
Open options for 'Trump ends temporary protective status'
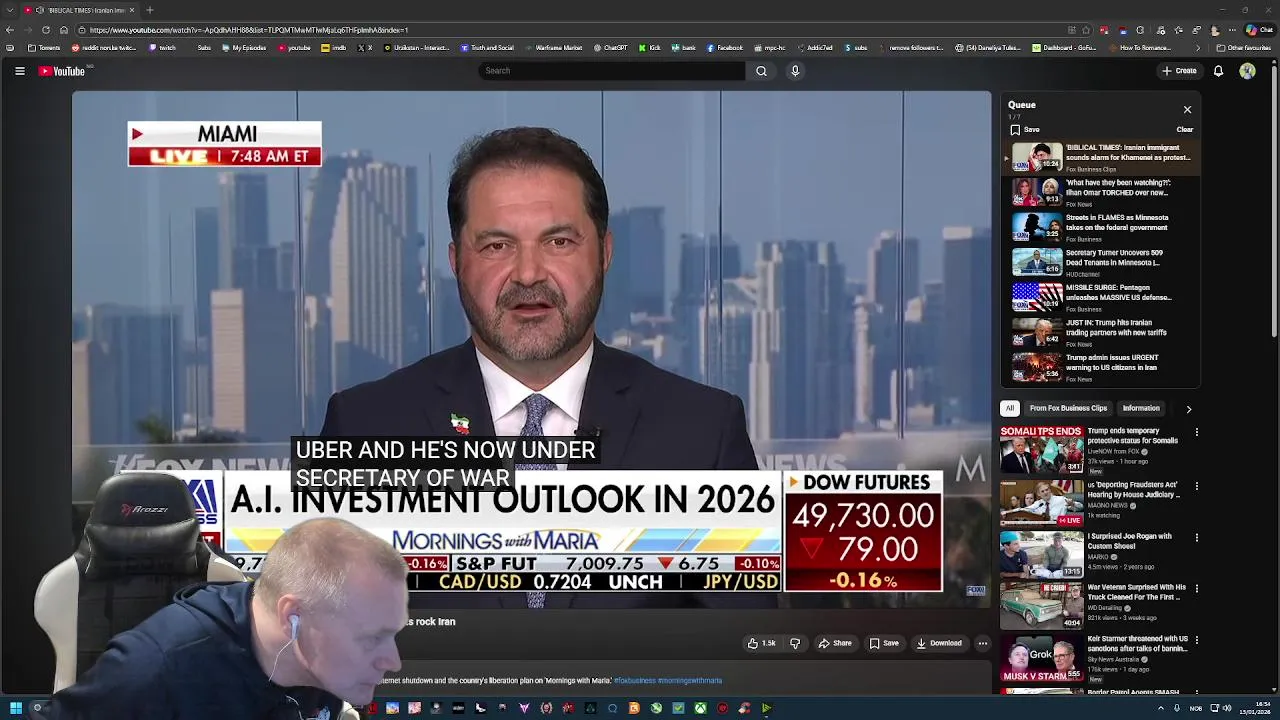[x=1196, y=432]
